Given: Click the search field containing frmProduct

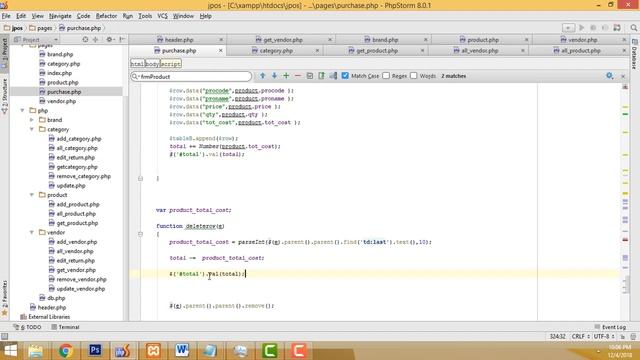Looking at the screenshot, I should (191, 76).
